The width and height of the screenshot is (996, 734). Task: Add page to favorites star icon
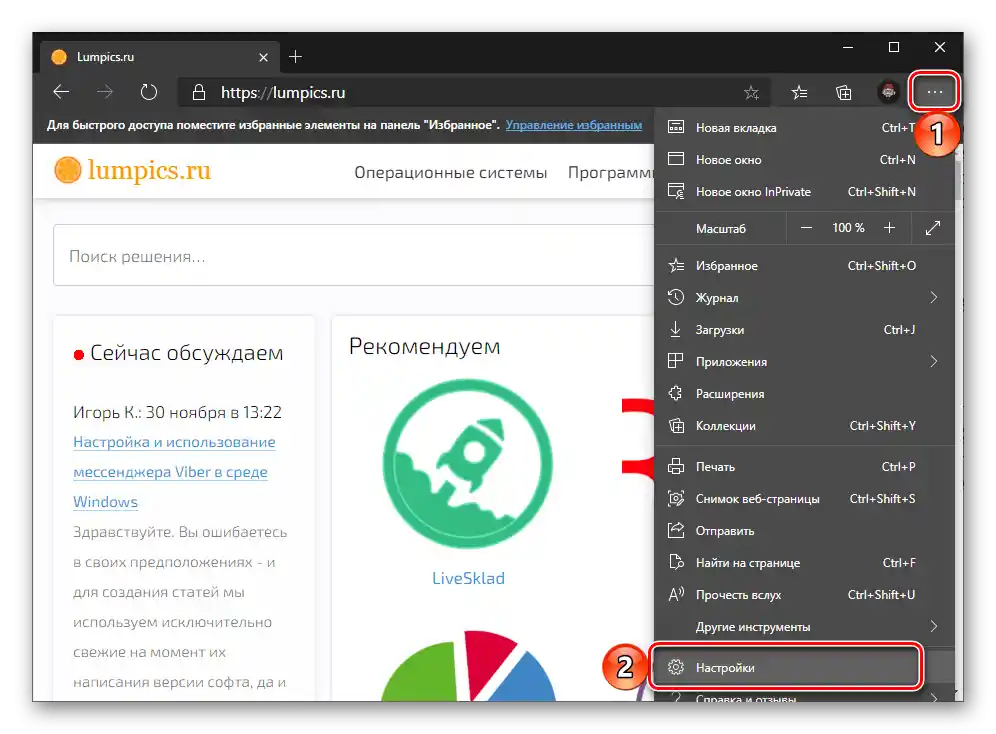pos(751,93)
